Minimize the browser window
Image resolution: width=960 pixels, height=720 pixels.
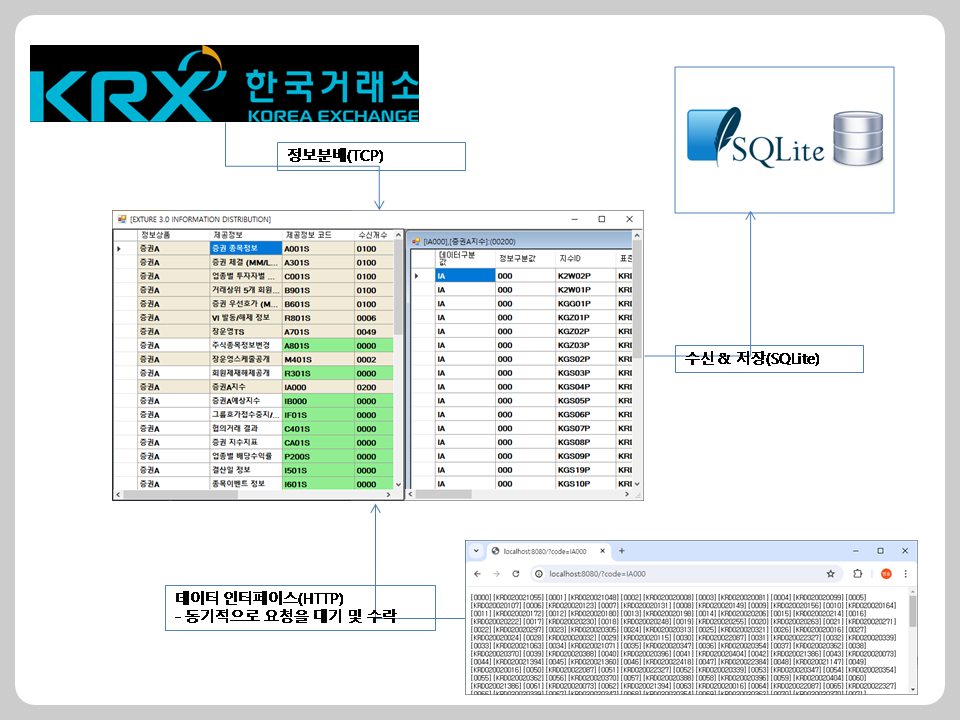[855, 551]
